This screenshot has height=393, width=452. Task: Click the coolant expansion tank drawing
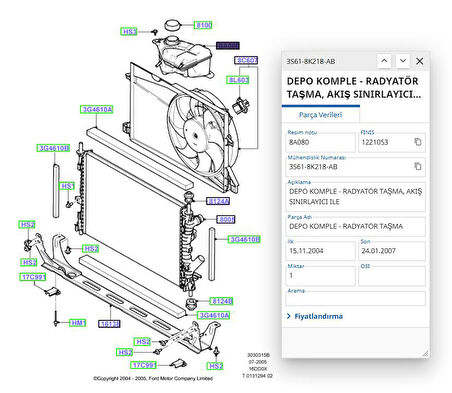tap(182, 57)
